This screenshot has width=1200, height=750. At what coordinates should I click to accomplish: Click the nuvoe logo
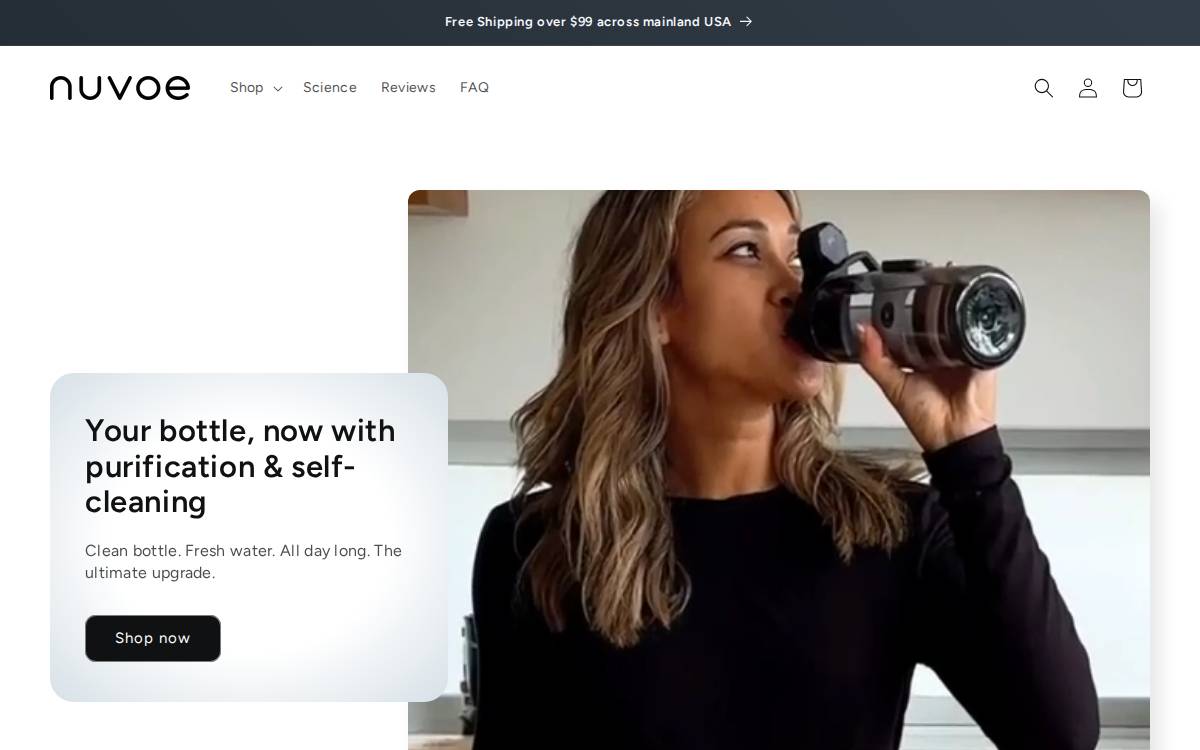120,88
